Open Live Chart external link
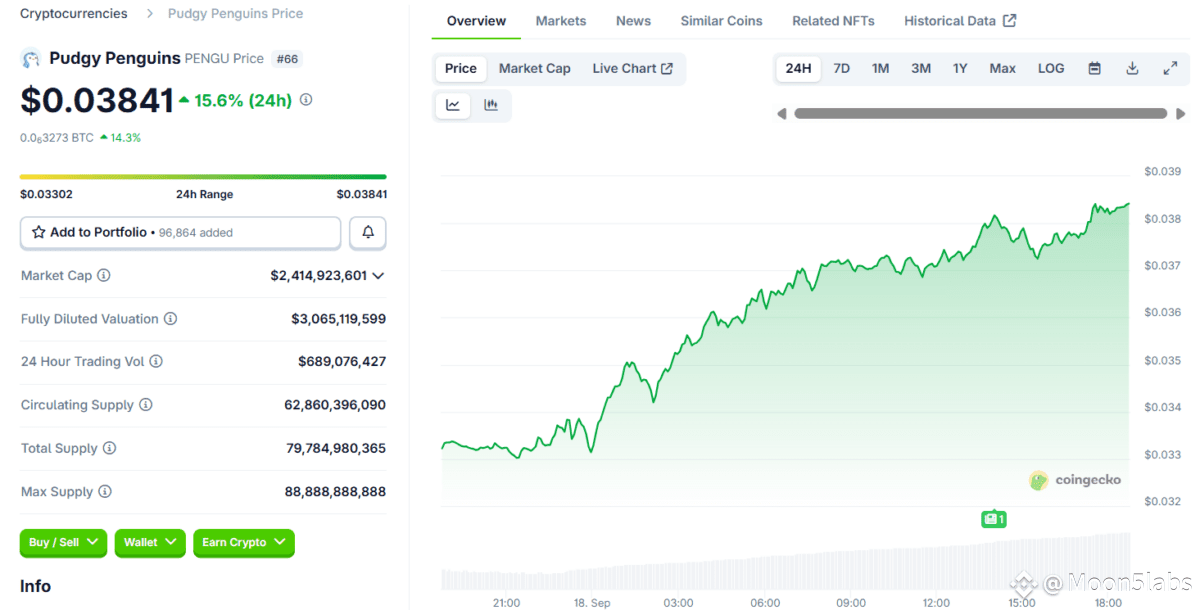The height and width of the screenshot is (610, 1200). point(633,69)
